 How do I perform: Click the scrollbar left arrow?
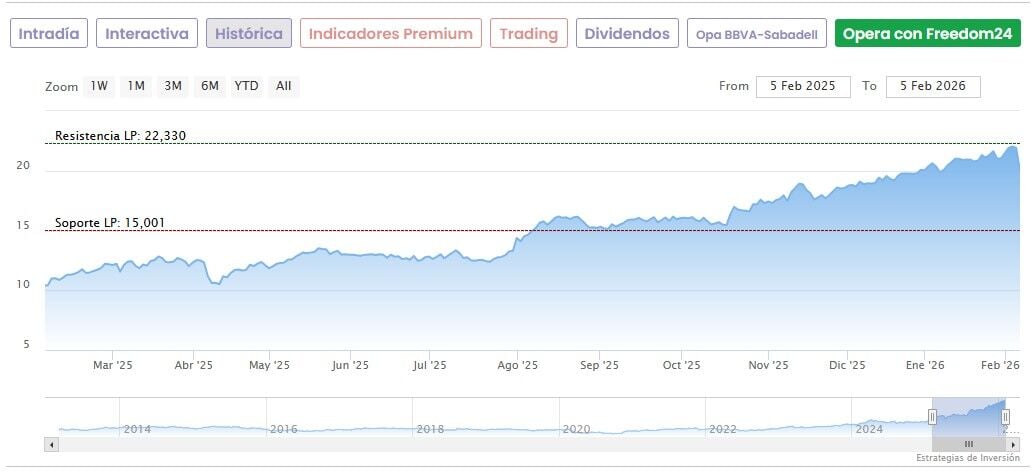tap(51, 443)
